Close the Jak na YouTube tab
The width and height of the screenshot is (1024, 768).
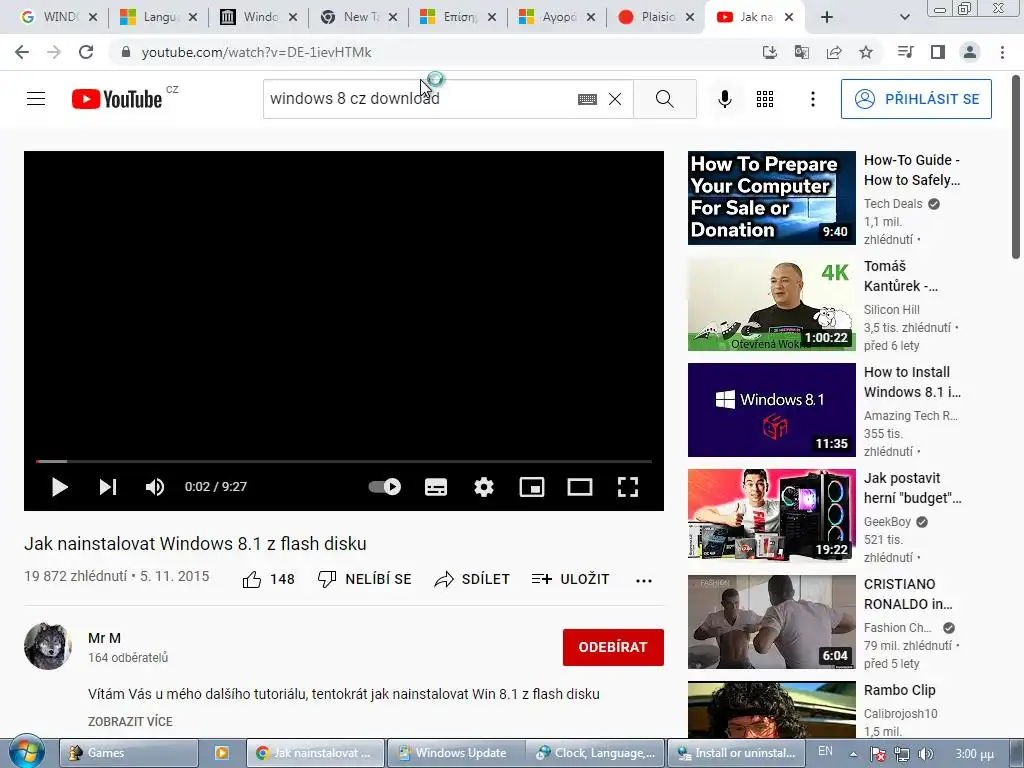coord(789,17)
